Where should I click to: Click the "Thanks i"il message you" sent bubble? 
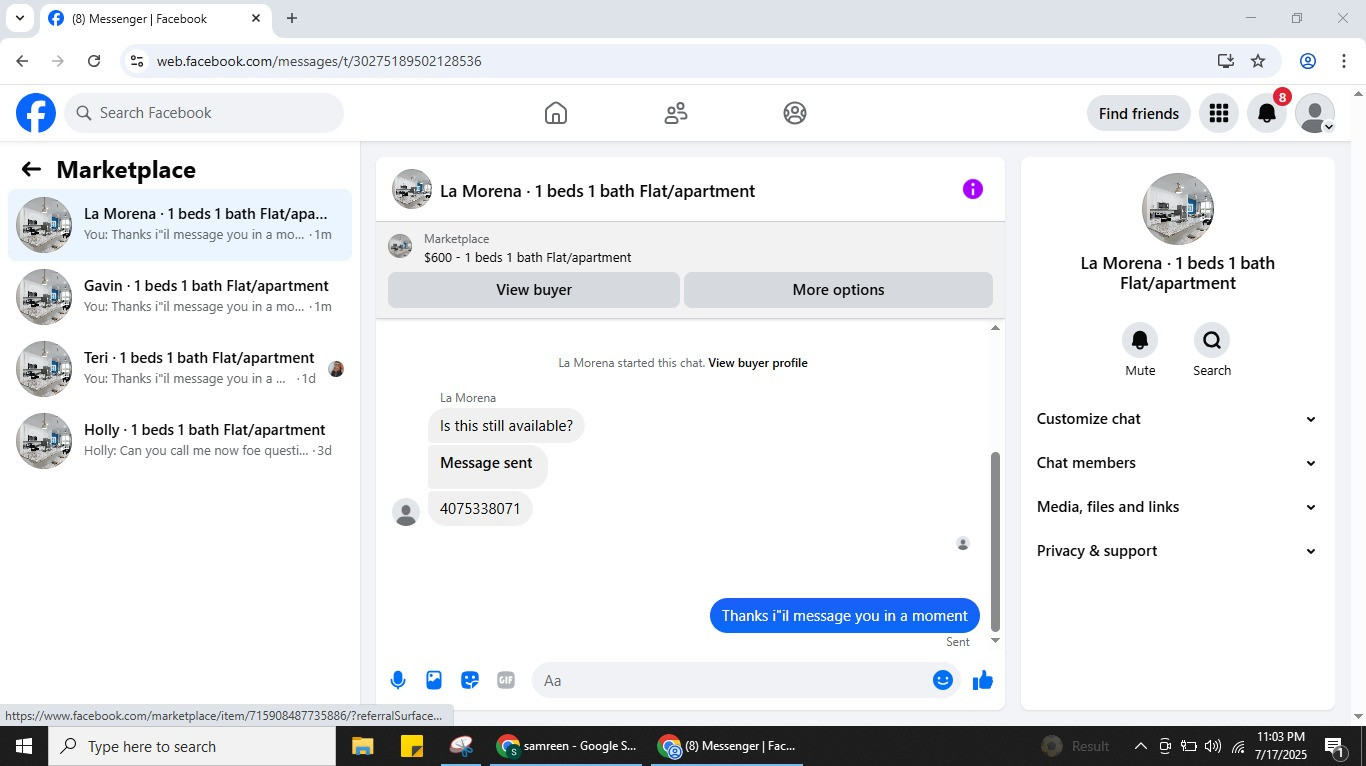pos(845,616)
